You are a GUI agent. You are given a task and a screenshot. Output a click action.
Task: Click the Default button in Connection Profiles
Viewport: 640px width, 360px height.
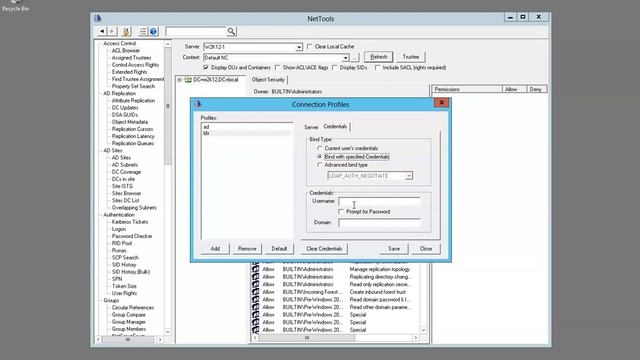point(279,249)
